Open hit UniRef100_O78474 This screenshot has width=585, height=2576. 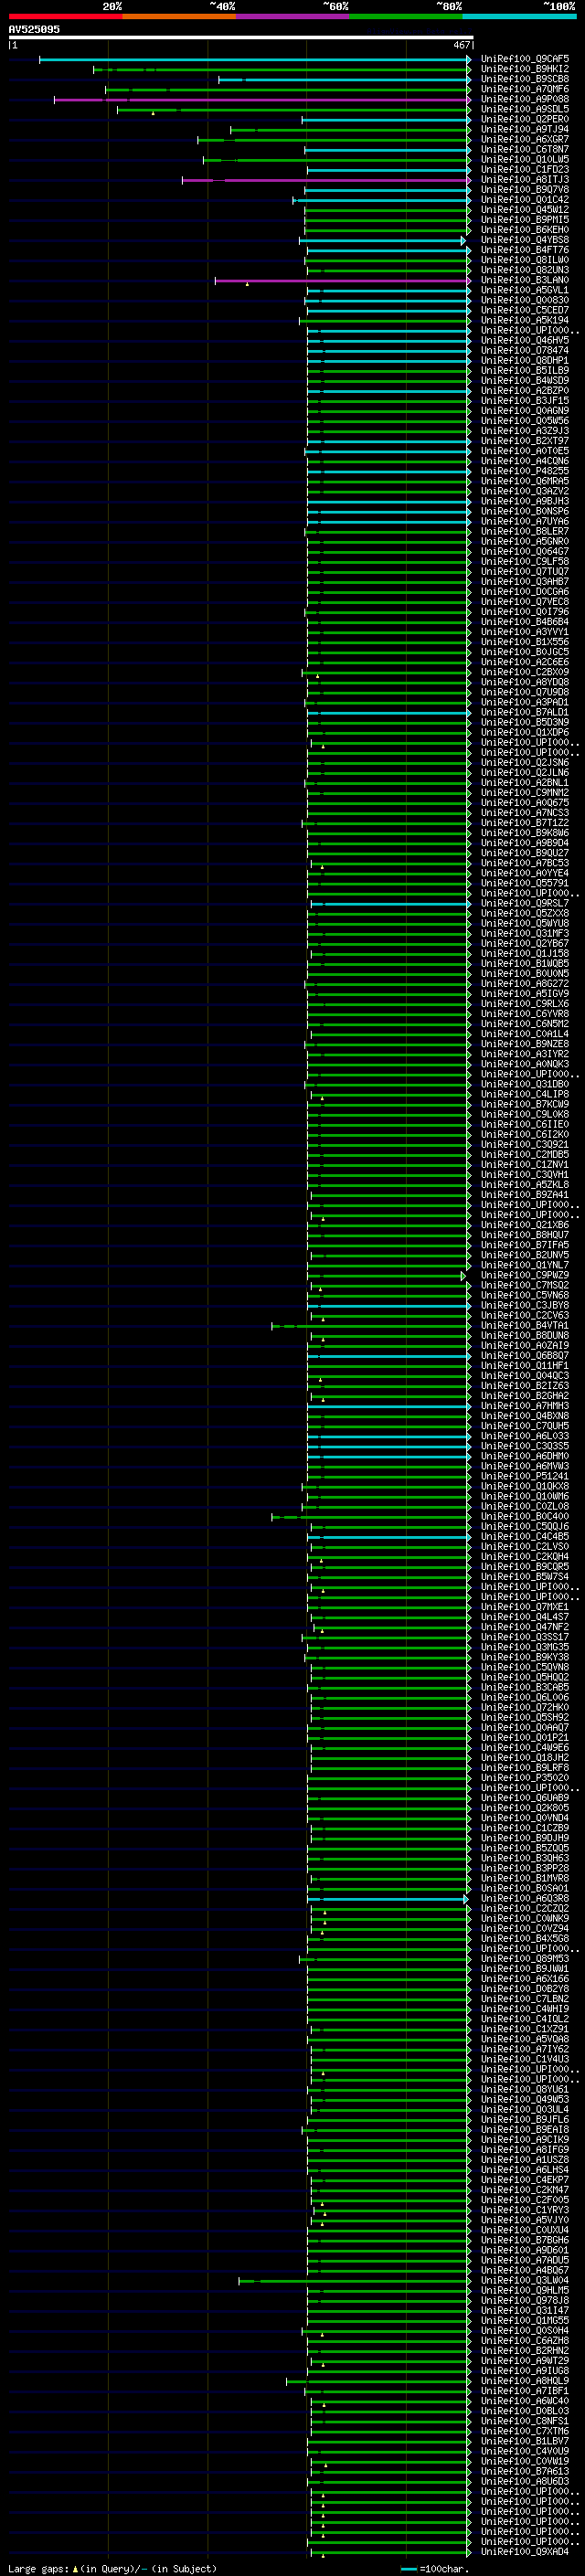point(525,351)
